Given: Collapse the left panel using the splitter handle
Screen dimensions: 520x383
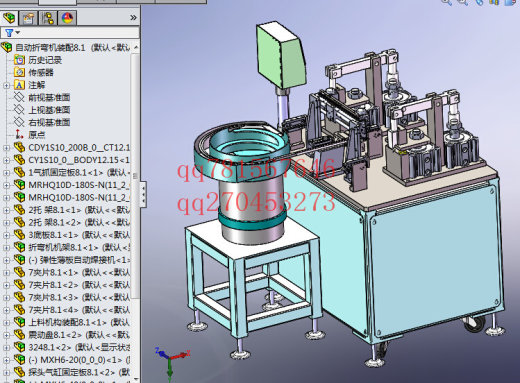Looking at the screenshot, I should coord(143,195).
